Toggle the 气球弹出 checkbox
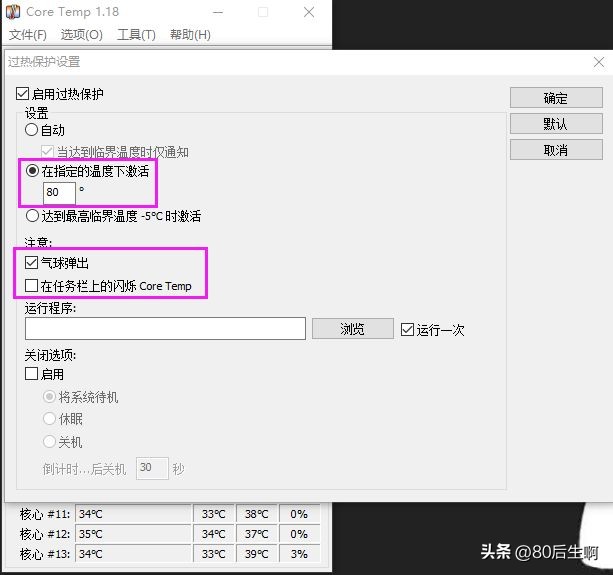This screenshot has height=575, width=613. coord(31,263)
